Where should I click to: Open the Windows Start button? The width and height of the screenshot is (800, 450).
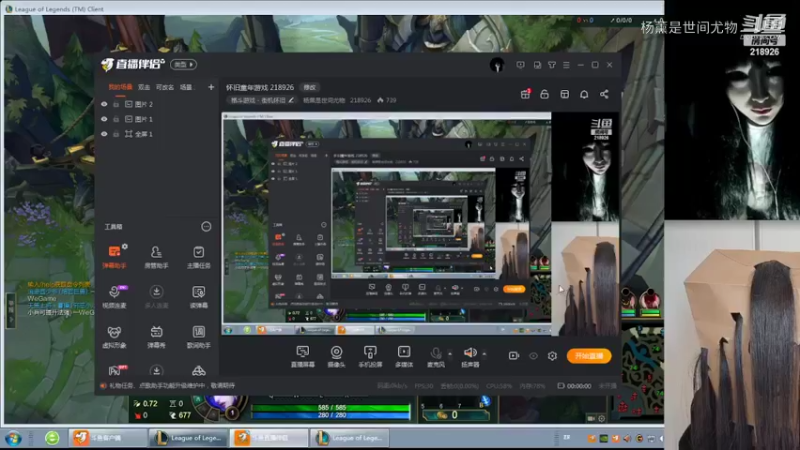(x=13, y=438)
